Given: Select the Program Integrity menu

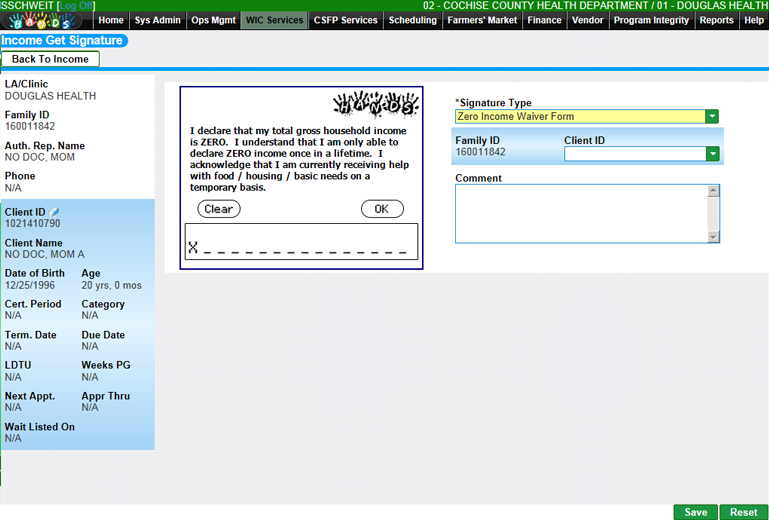Looking at the screenshot, I should pyautogui.click(x=651, y=20).
